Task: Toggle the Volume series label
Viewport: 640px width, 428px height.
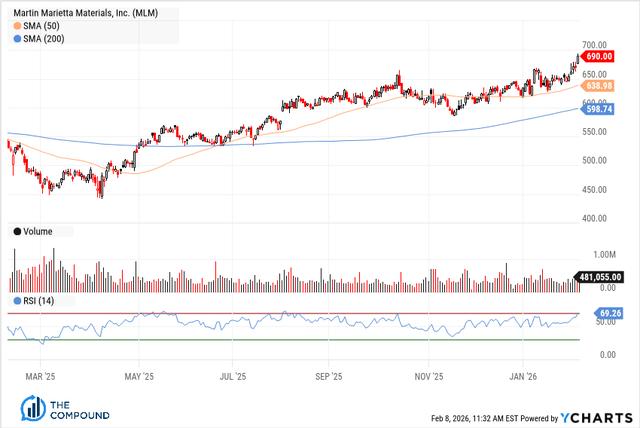Action: 38,231
